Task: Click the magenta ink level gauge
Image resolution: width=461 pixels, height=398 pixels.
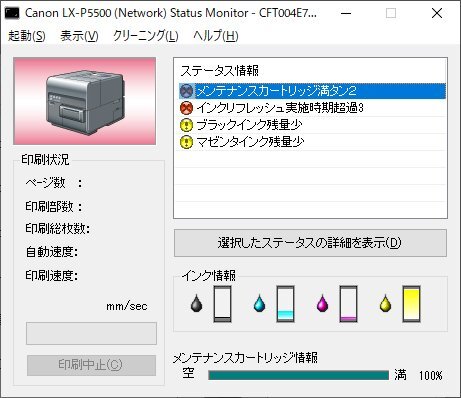Action: (x=348, y=304)
